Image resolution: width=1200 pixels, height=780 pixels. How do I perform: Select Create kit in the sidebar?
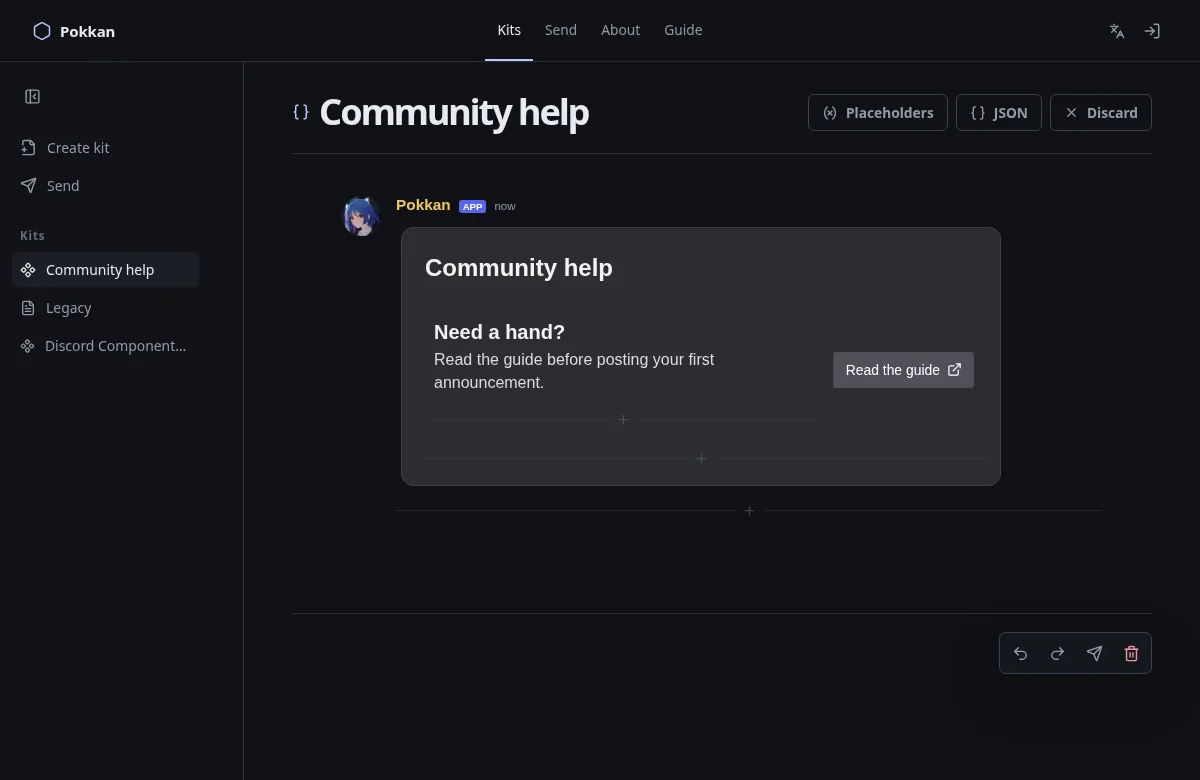pyautogui.click(x=106, y=148)
